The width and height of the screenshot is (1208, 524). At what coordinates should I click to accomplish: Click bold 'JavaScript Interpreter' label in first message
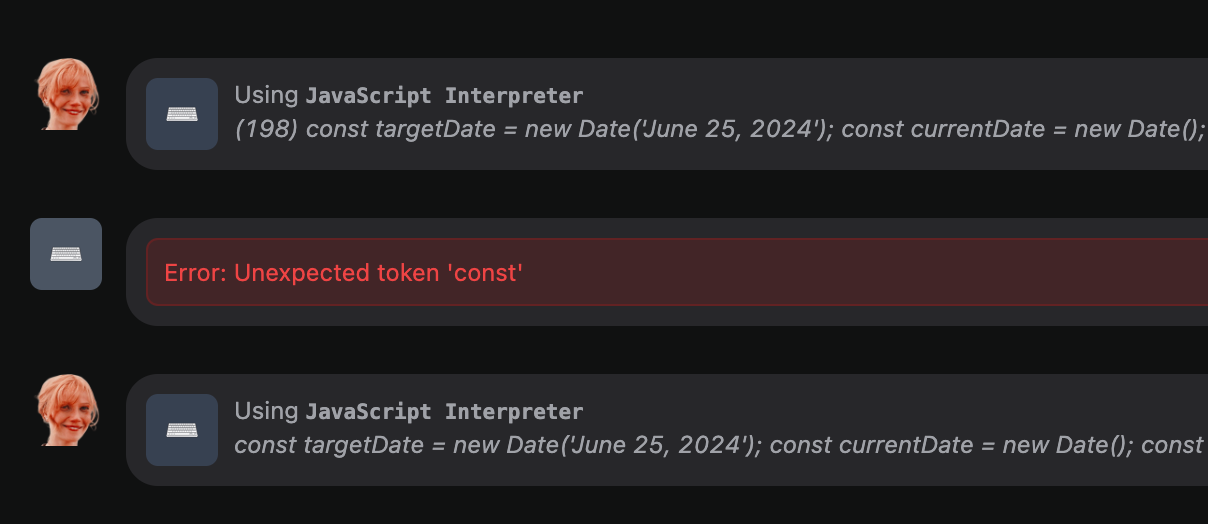click(444, 96)
